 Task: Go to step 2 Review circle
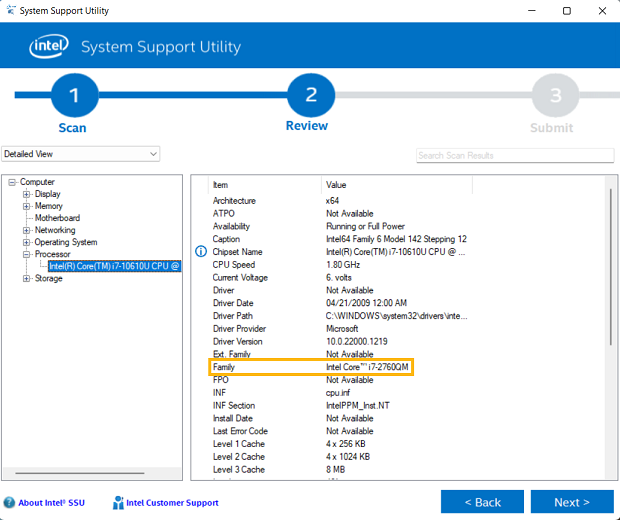point(311,95)
